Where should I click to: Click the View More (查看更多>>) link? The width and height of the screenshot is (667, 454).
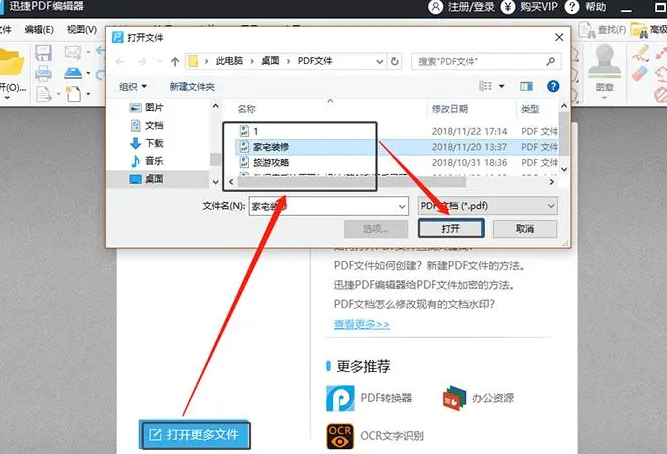[x=362, y=324]
